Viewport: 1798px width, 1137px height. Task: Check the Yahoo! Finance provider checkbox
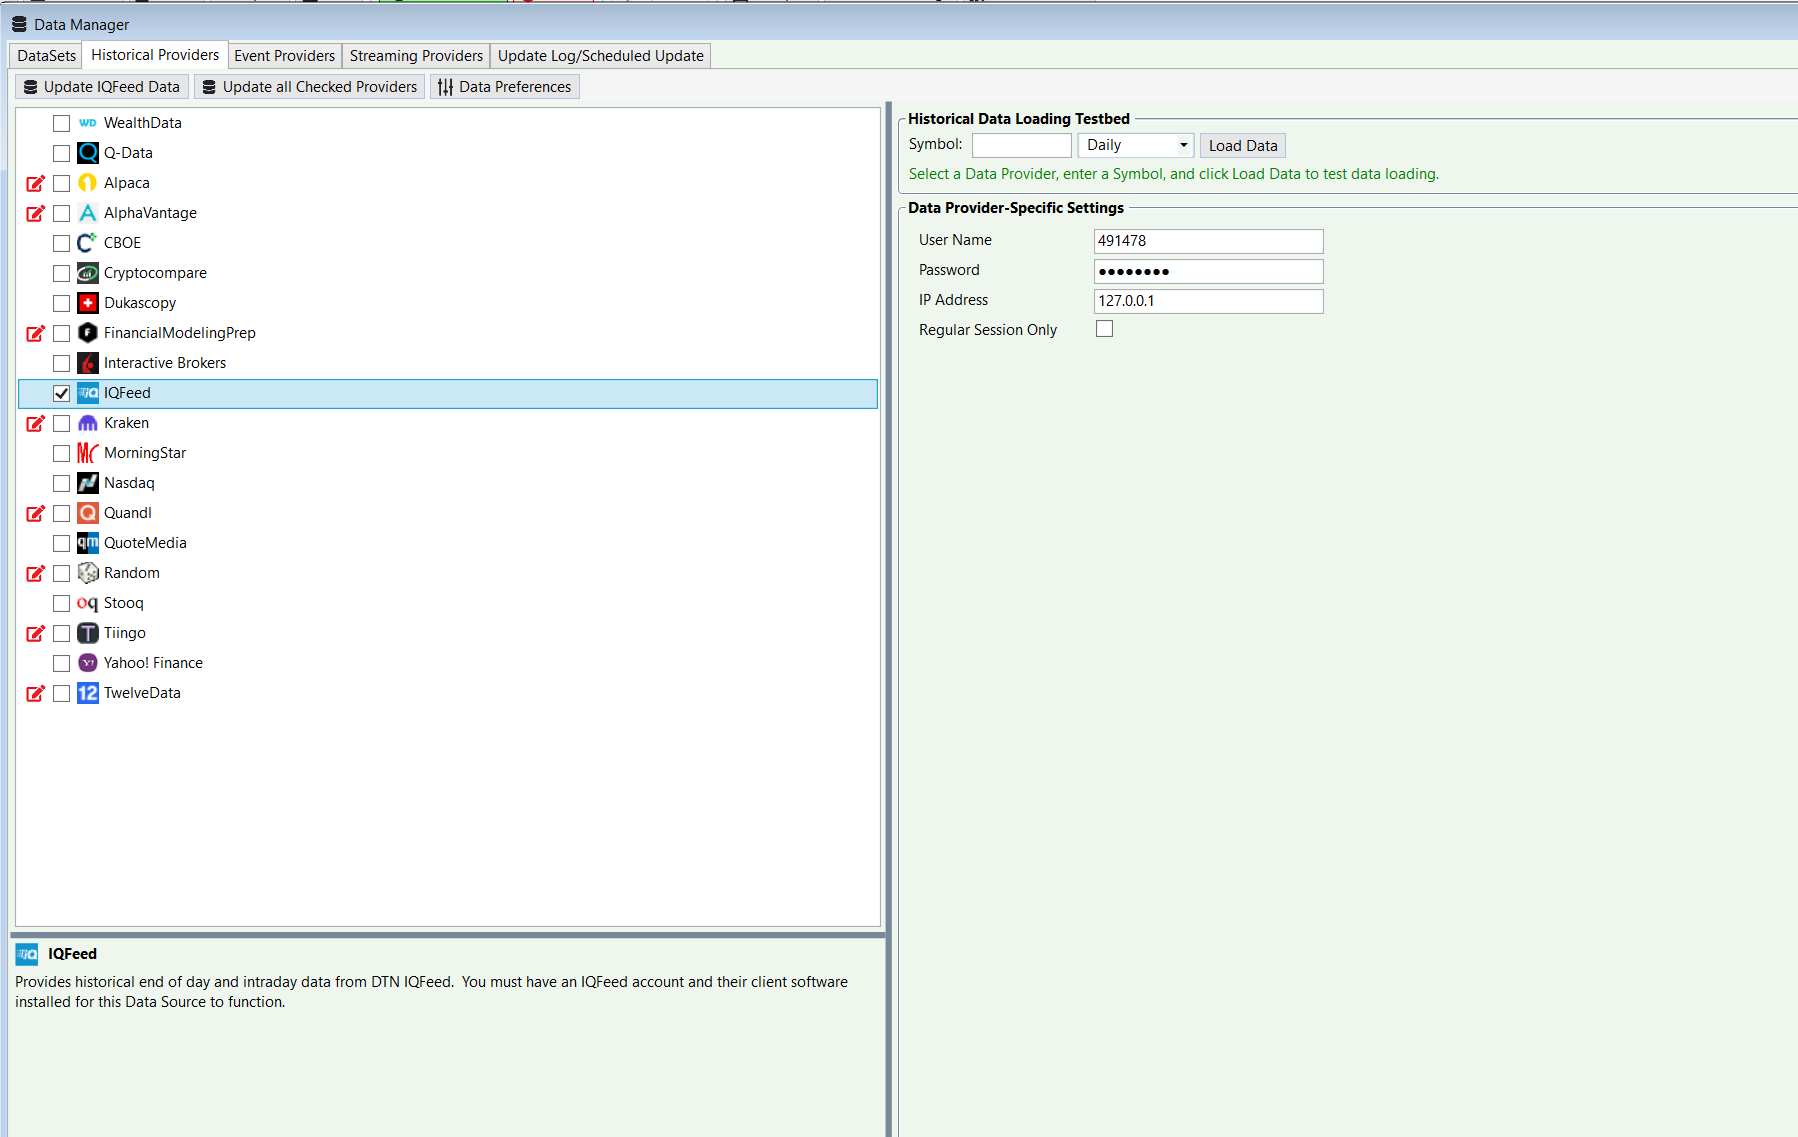[x=62, y=663]
